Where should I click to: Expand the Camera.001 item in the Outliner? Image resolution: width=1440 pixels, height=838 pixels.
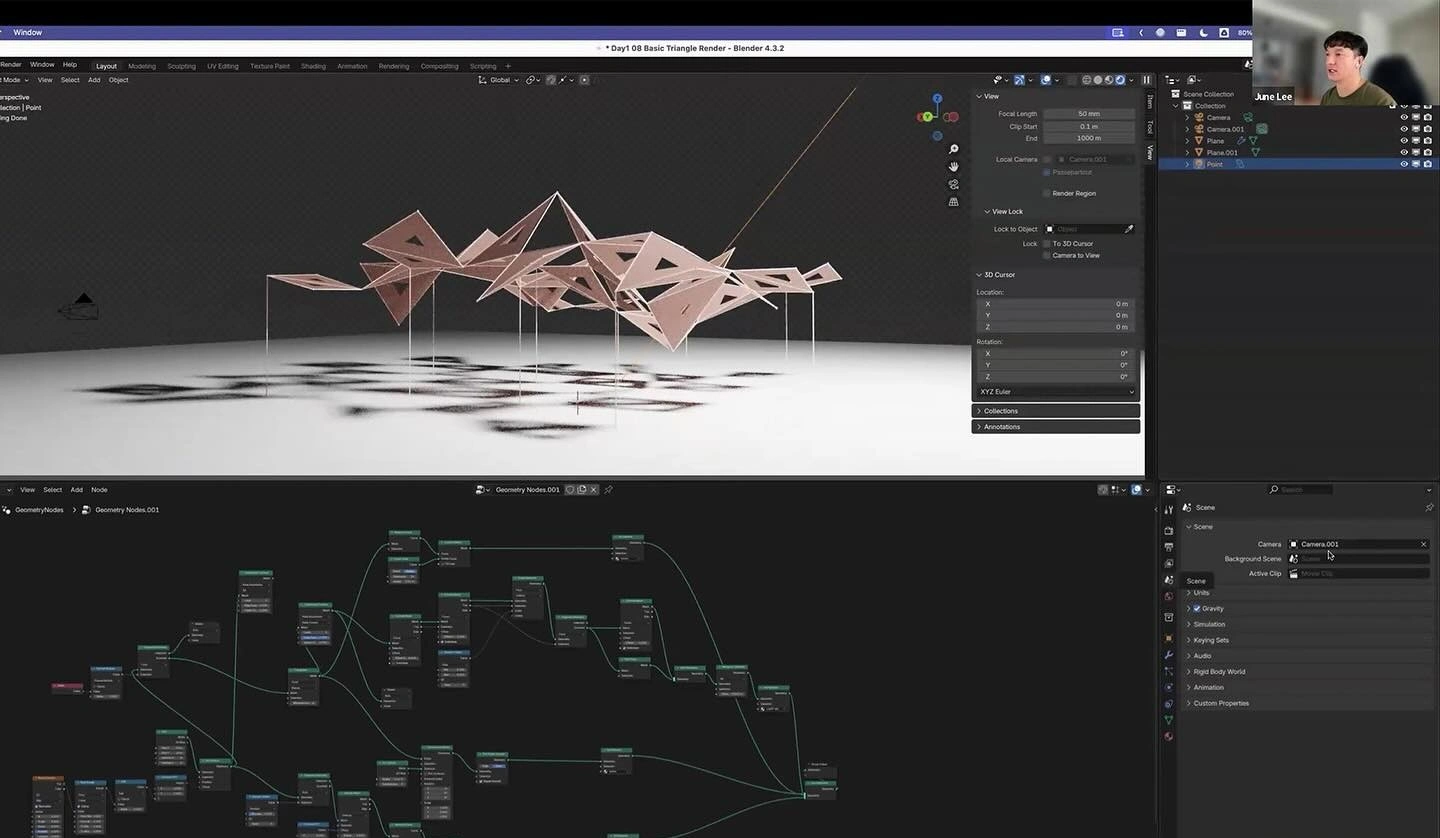point(1187,128)
